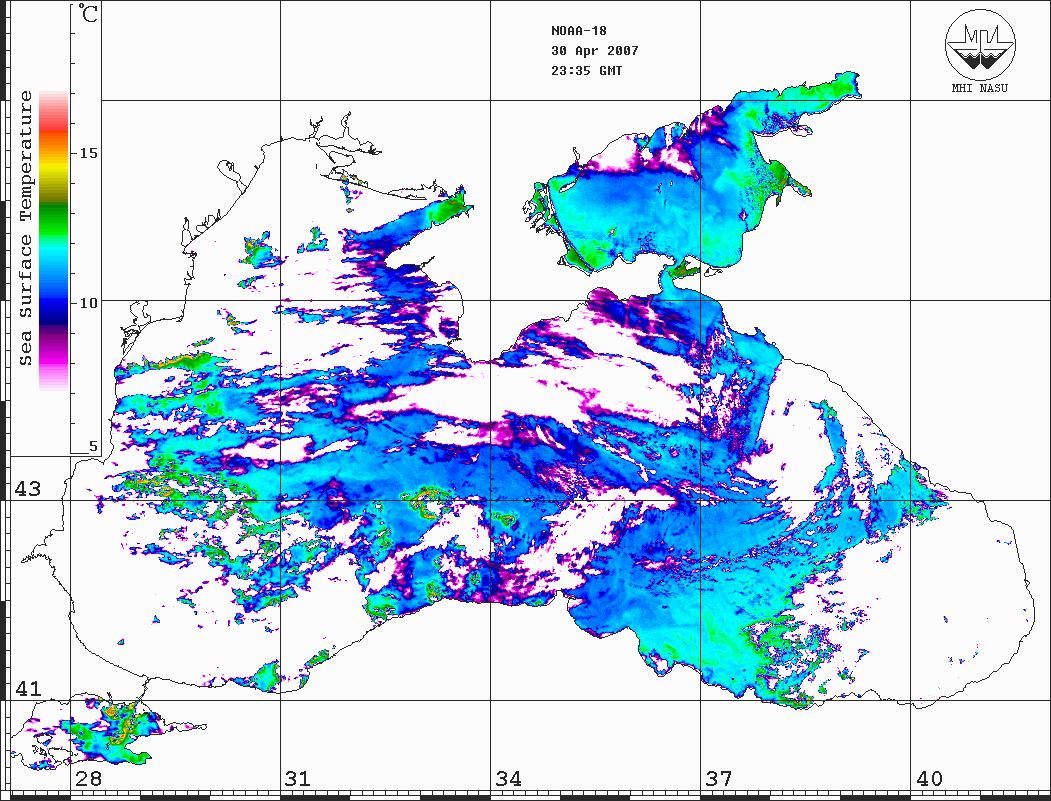The width and height of the screenshot is (1051, 801).
Task: Click longitude label '40'
Action: click(929, 779)
